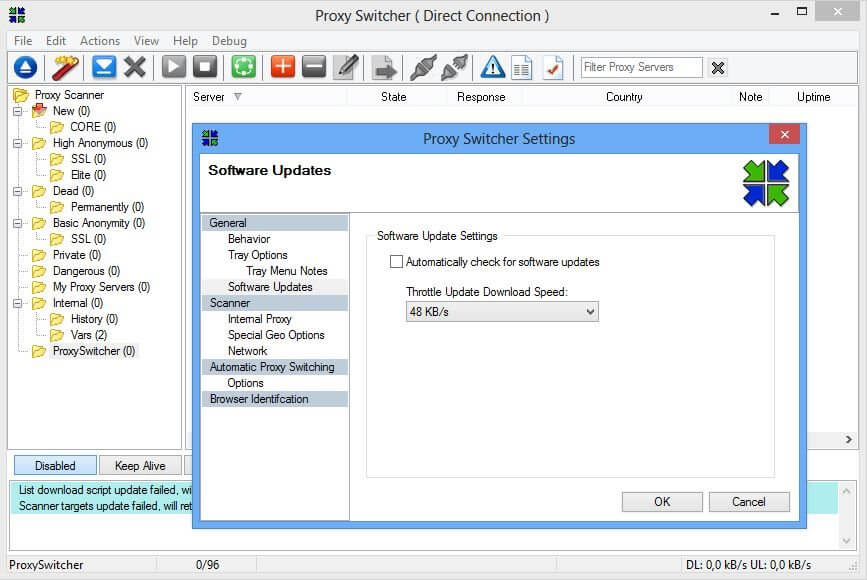Click the Settings dialog title bar icon
Image resolution: width=867 pixels, height=580 pixels.
(210, 138)
